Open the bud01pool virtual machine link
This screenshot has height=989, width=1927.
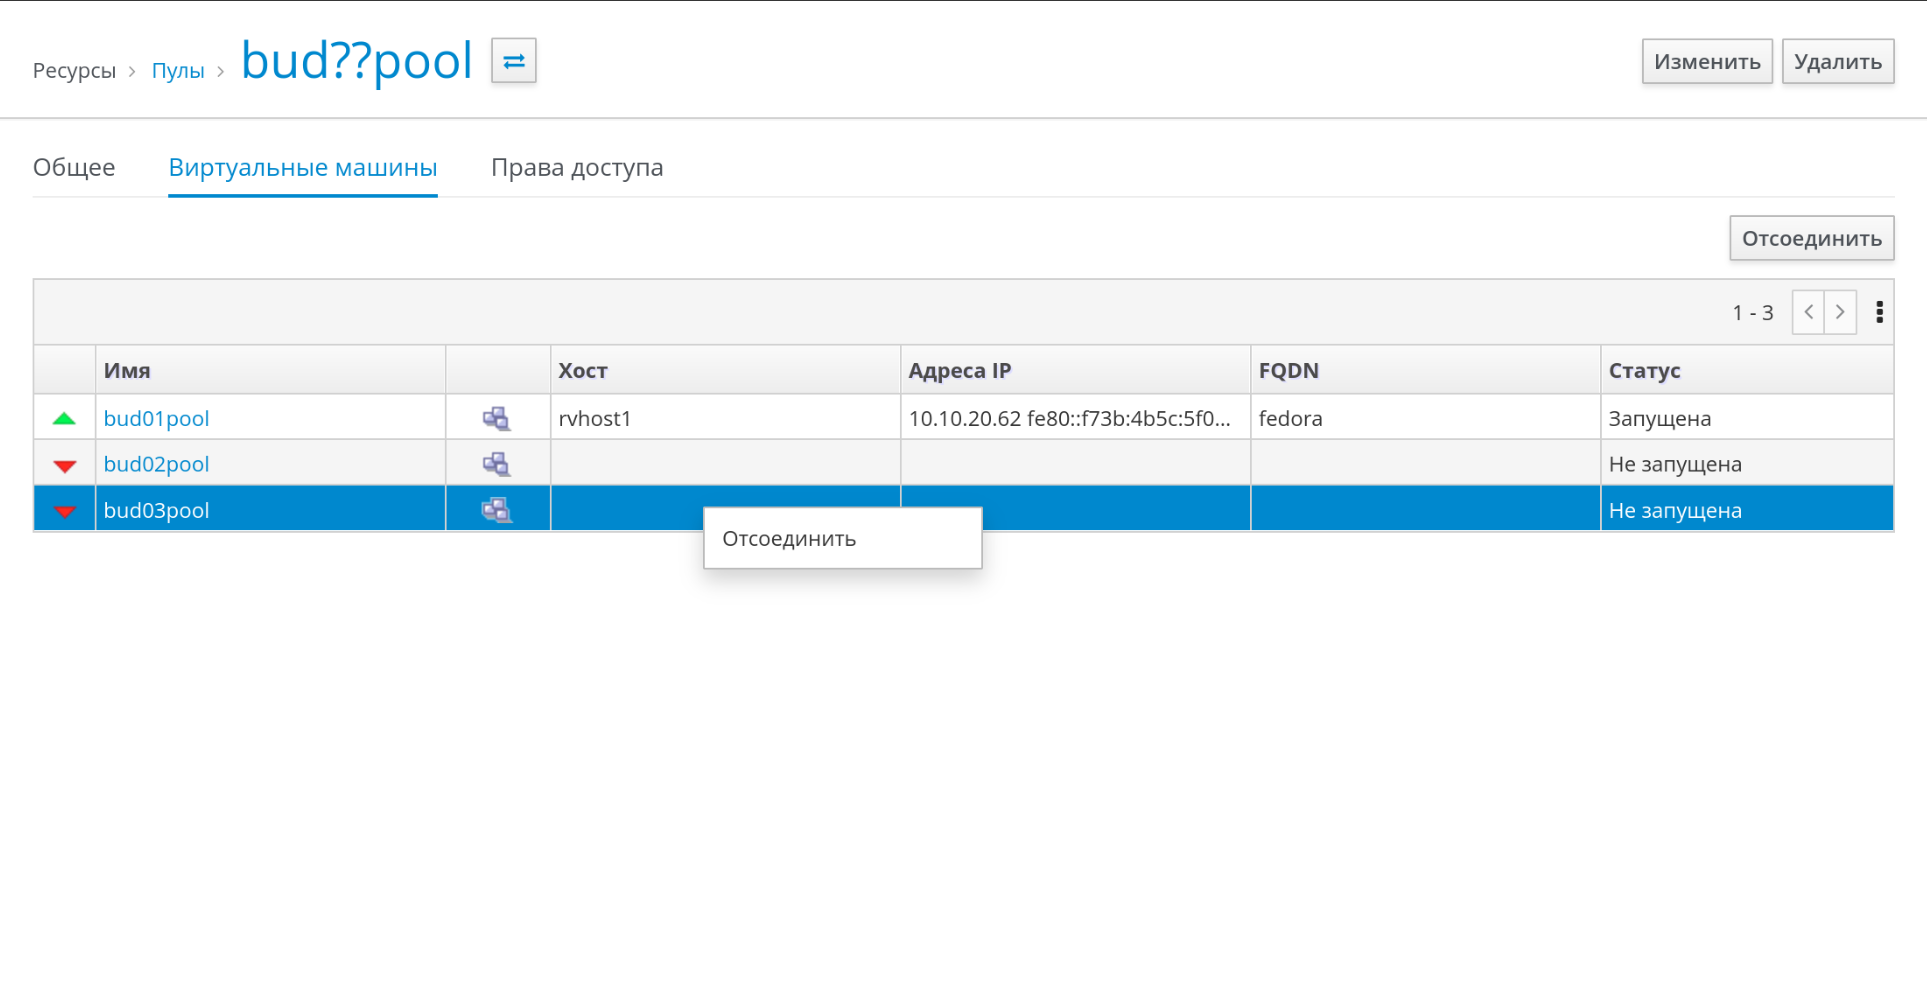click(156, 419)
